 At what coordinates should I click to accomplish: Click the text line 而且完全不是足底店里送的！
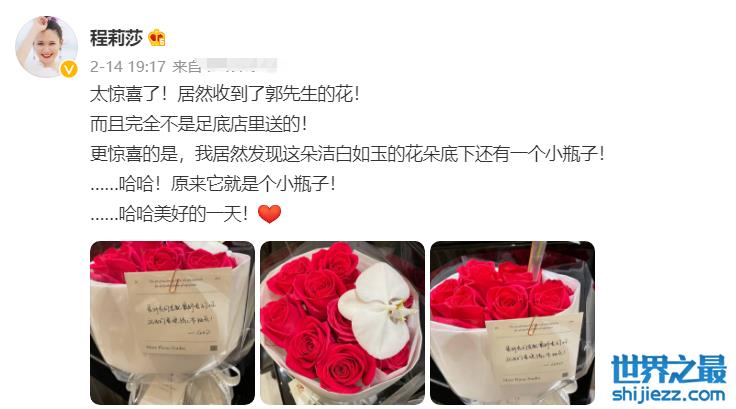pyautogui.click(x=199, y=124)
